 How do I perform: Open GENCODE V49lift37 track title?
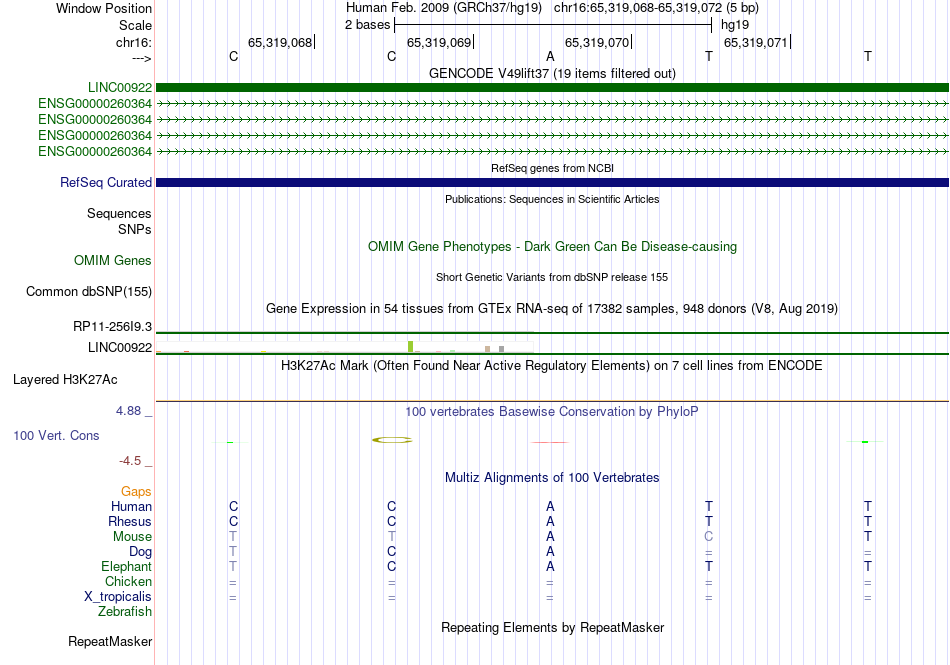click(x=552, y=73)
